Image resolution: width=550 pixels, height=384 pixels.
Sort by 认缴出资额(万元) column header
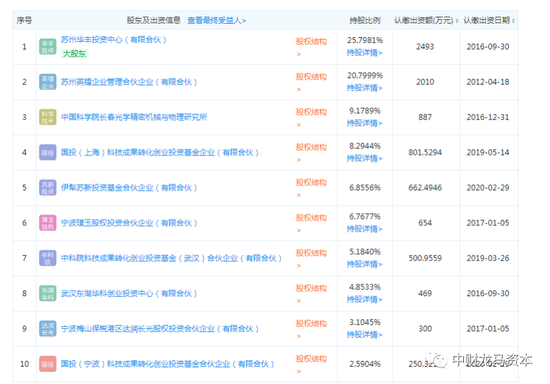coord(426,20)
